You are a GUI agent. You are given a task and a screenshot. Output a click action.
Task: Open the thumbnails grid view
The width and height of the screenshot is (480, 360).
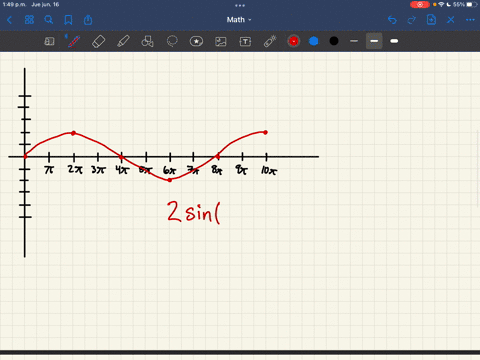point(29,20)
